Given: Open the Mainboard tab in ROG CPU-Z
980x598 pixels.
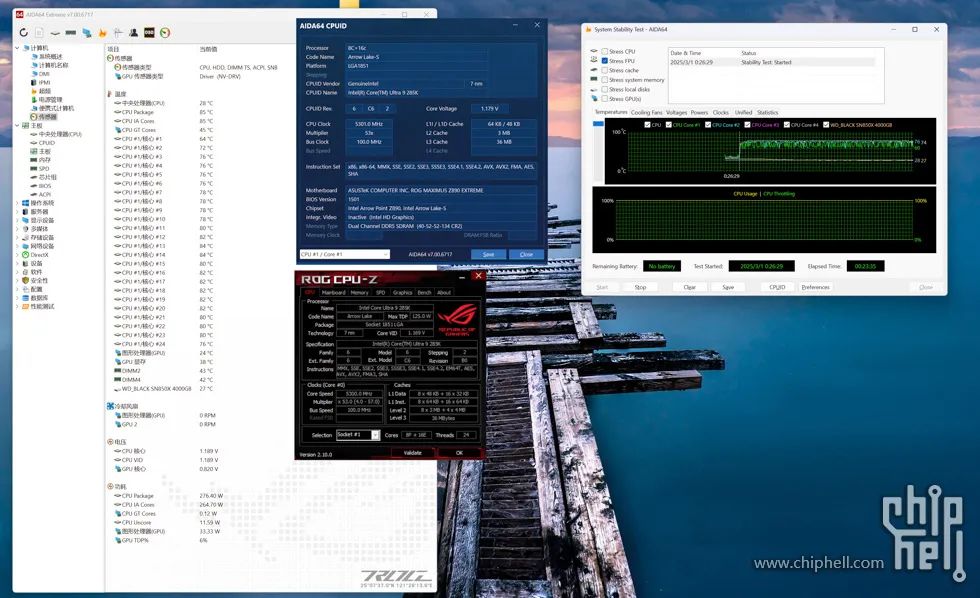Looking at the screenshot, I should click(333, 292).
